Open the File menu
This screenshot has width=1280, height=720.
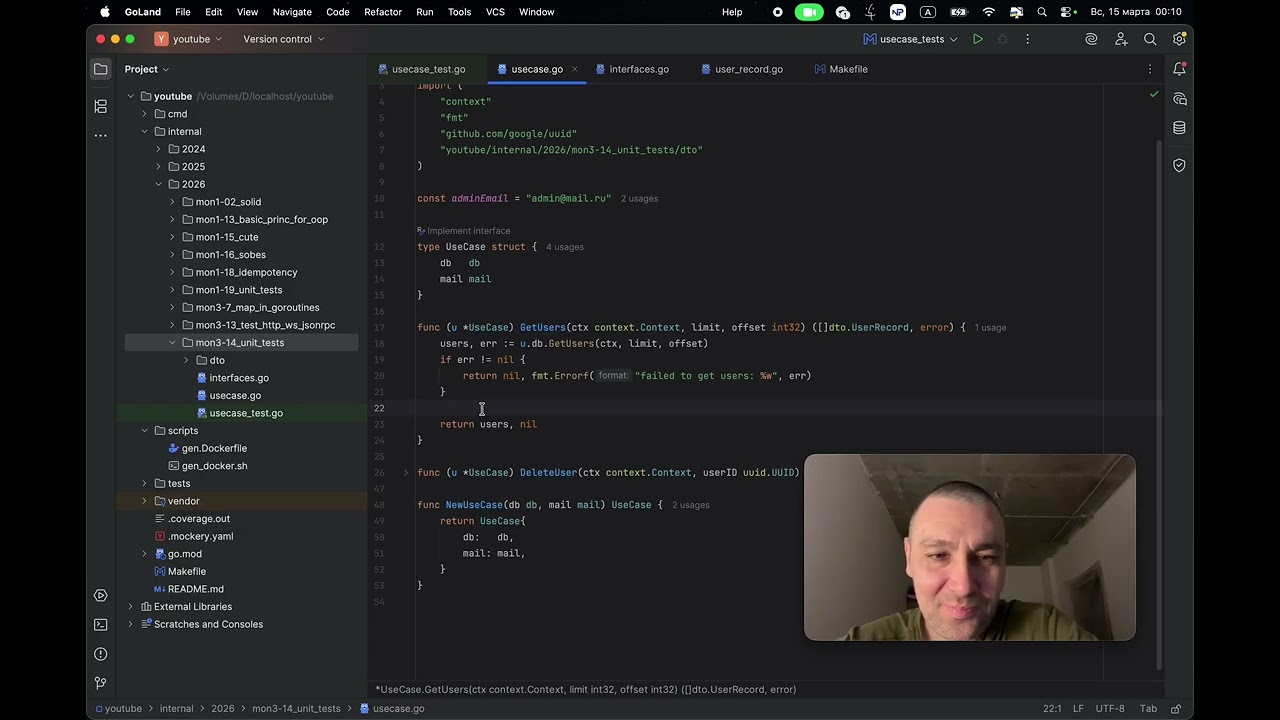tap(183, 12)
